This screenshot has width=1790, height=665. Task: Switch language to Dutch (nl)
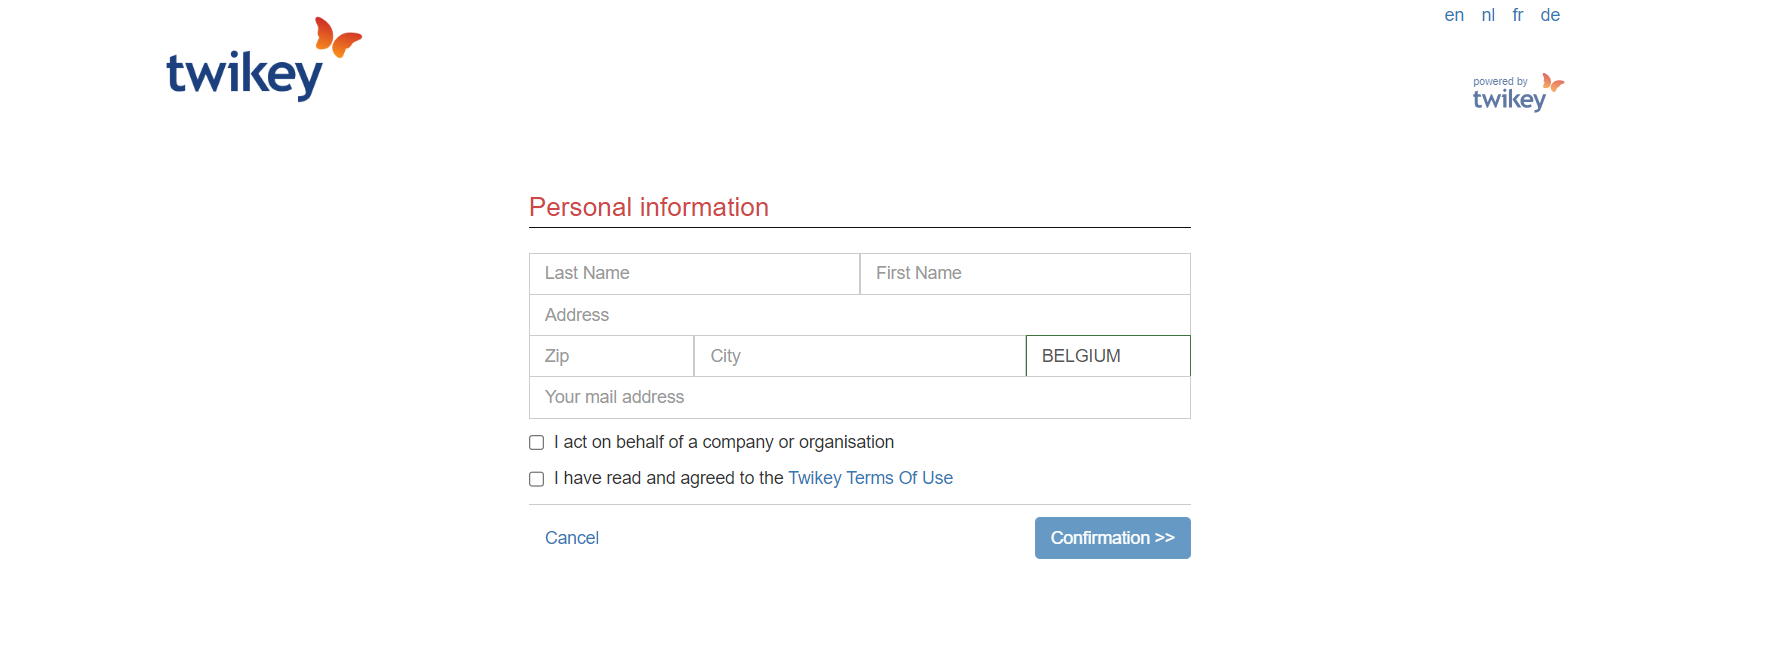coord(1488,15)
